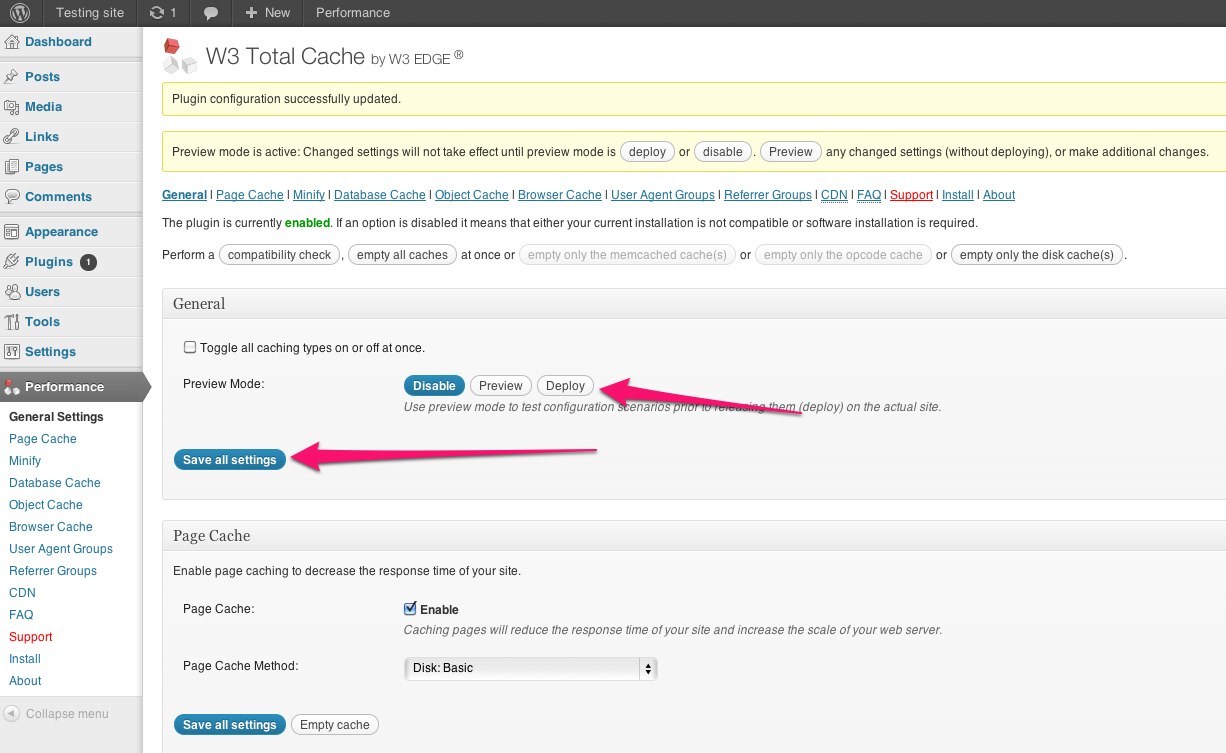Click the Collapse menu arrow icon
Image resolution: width=1226 pixels, height=753 pixels.
[x=12, y=714]
